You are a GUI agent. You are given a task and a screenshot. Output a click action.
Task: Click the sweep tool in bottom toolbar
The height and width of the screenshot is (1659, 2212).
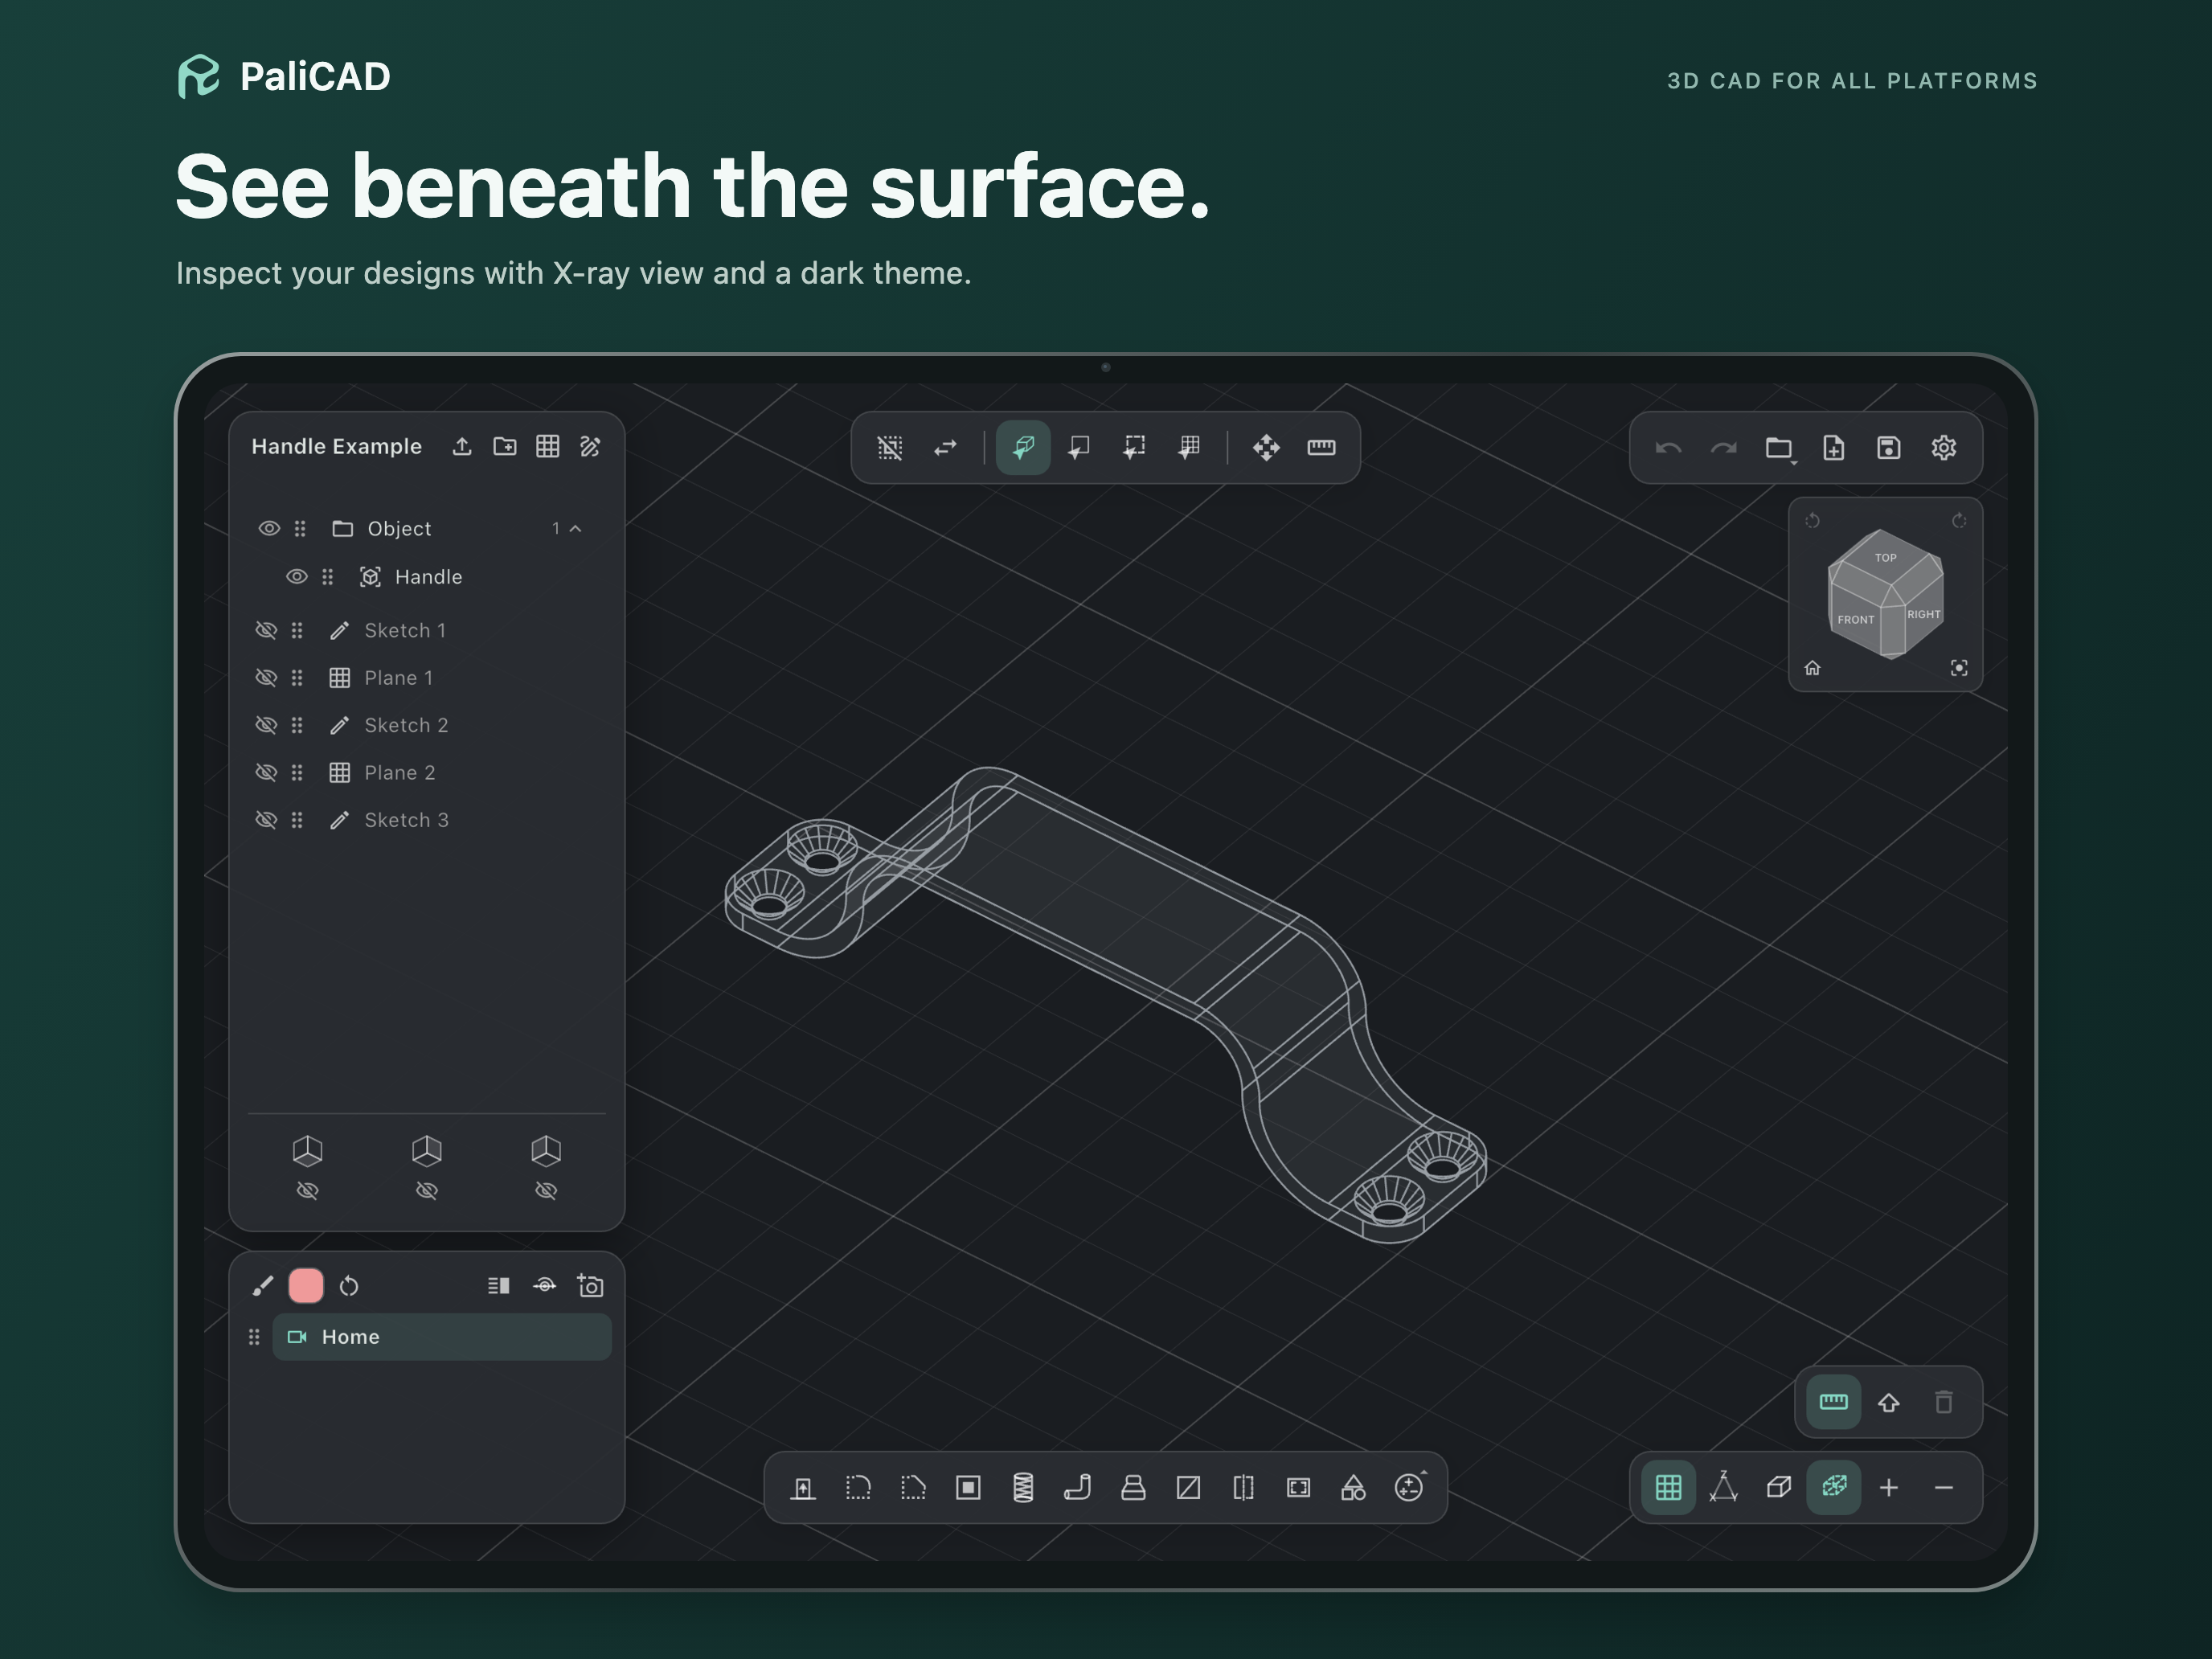1078,1488
